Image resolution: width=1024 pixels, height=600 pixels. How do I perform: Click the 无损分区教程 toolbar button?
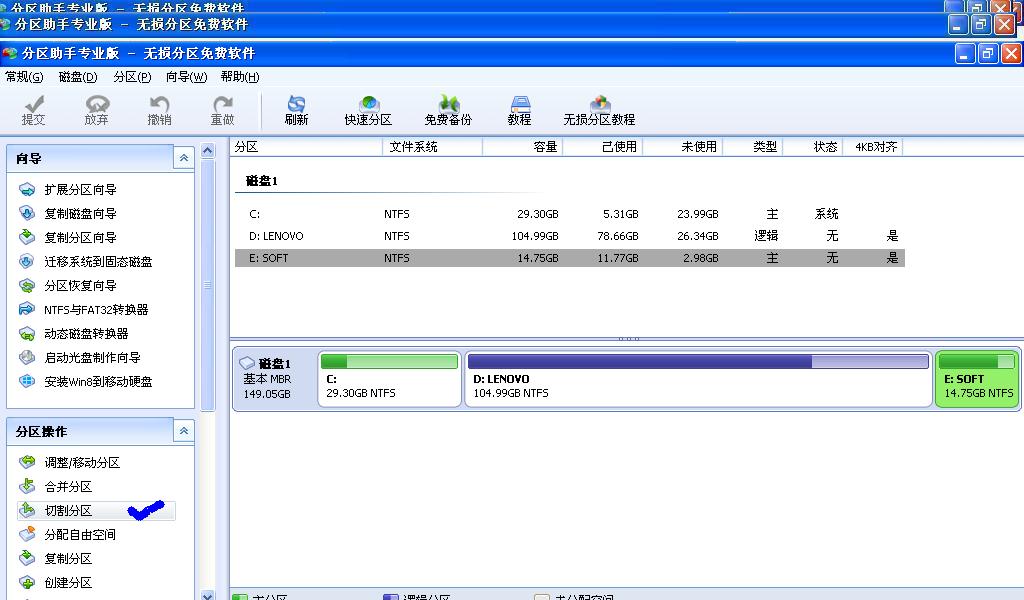600,110
